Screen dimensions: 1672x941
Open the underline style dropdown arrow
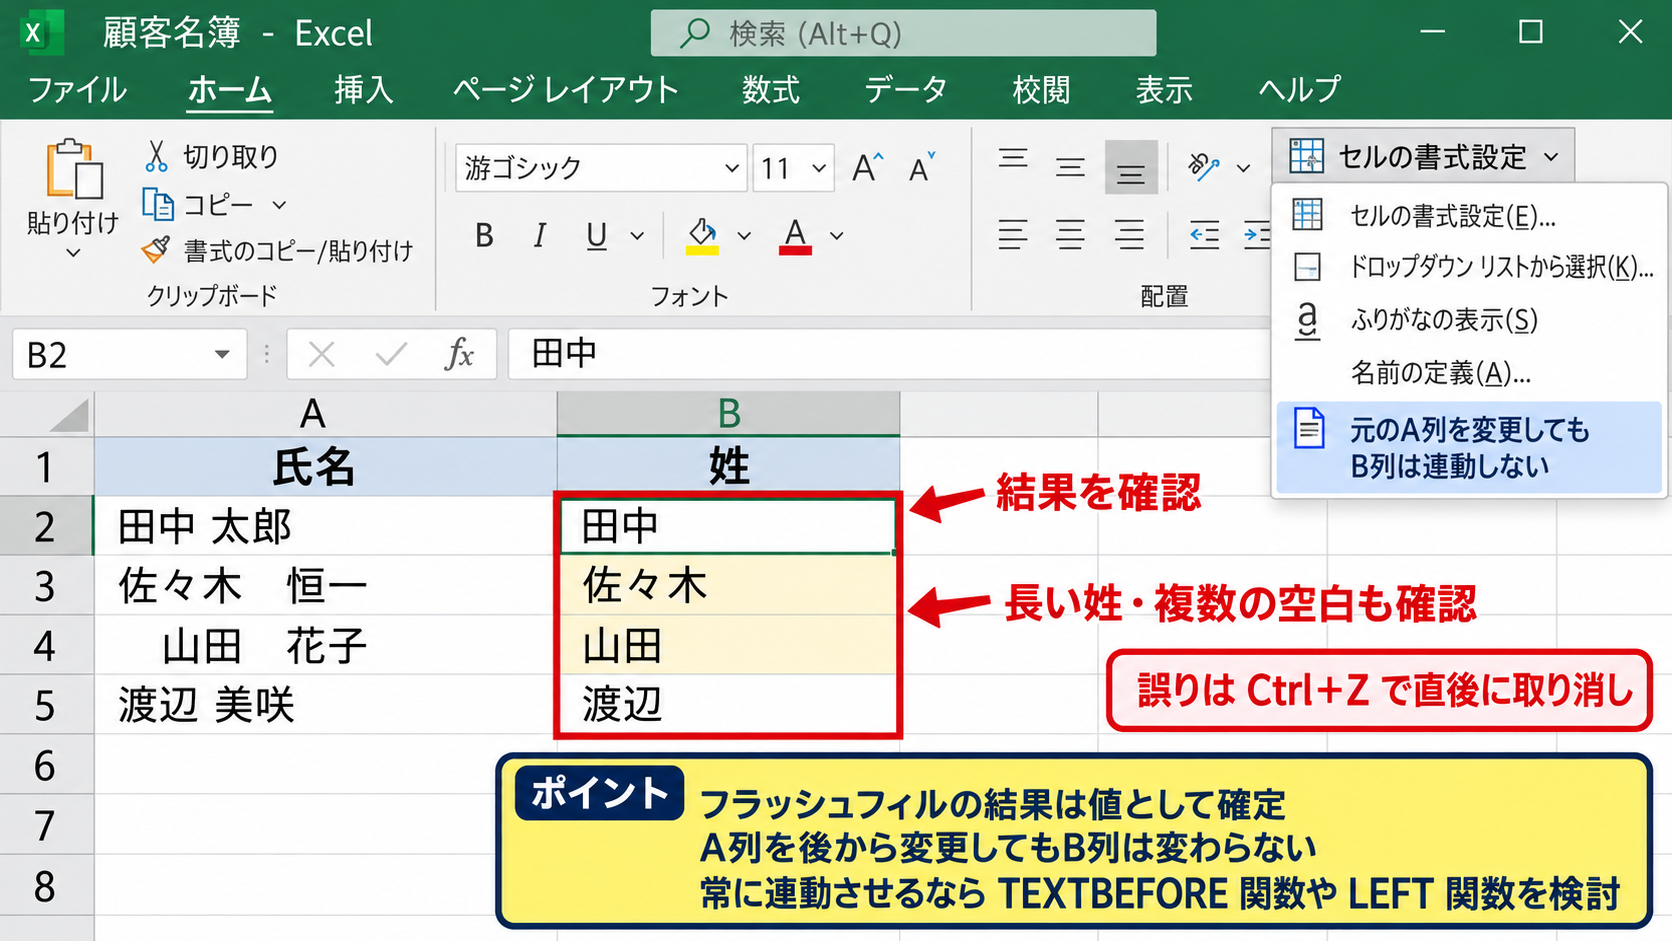(x=637, y=236)
